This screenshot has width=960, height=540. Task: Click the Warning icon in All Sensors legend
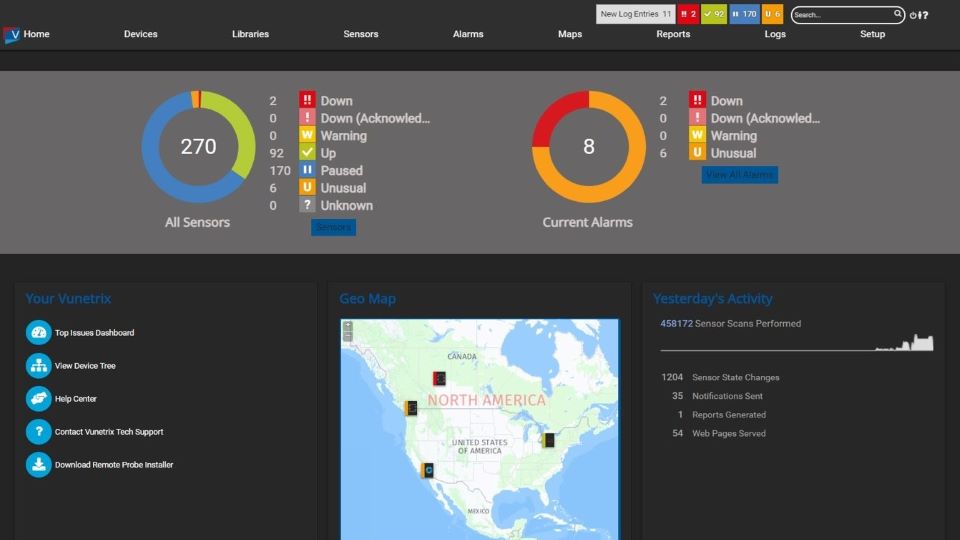click(307, 135)
